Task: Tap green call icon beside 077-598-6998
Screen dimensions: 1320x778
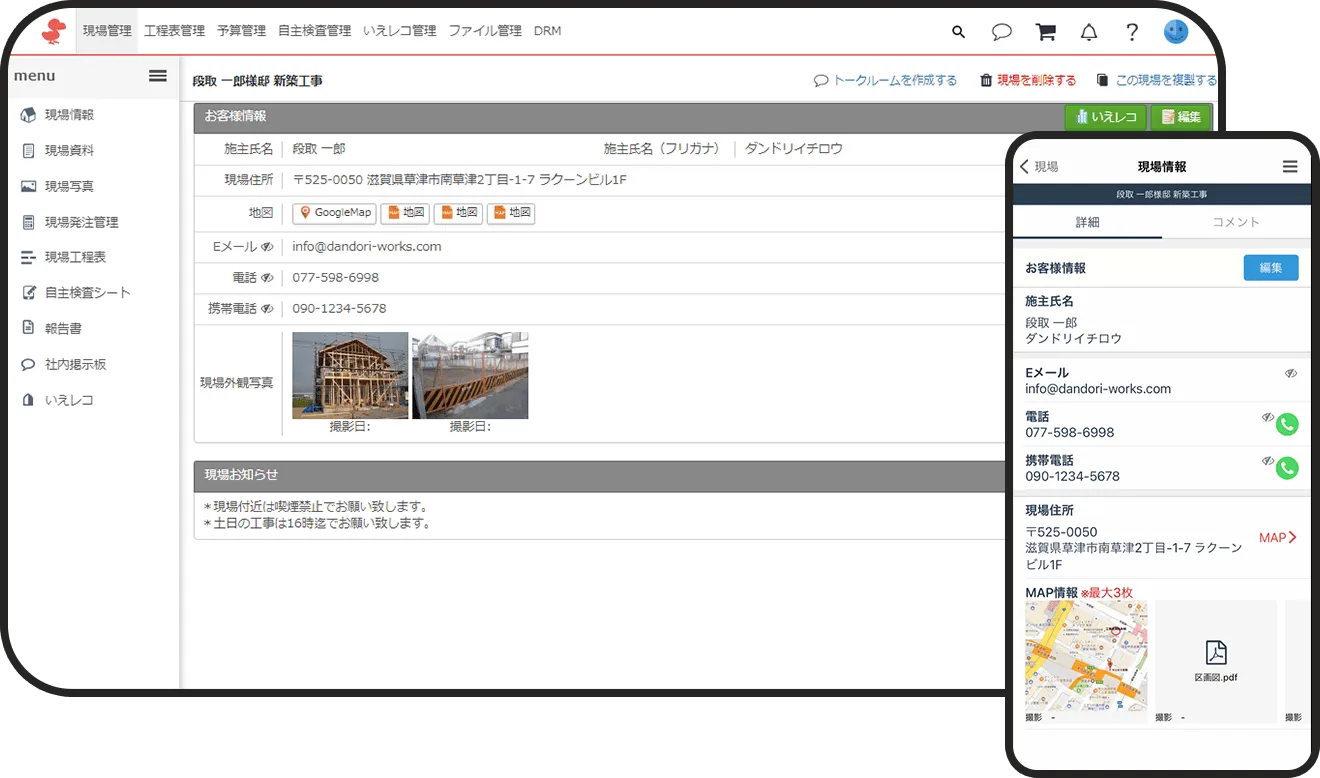Action: pyautogui.click(x=1287, y=425)
